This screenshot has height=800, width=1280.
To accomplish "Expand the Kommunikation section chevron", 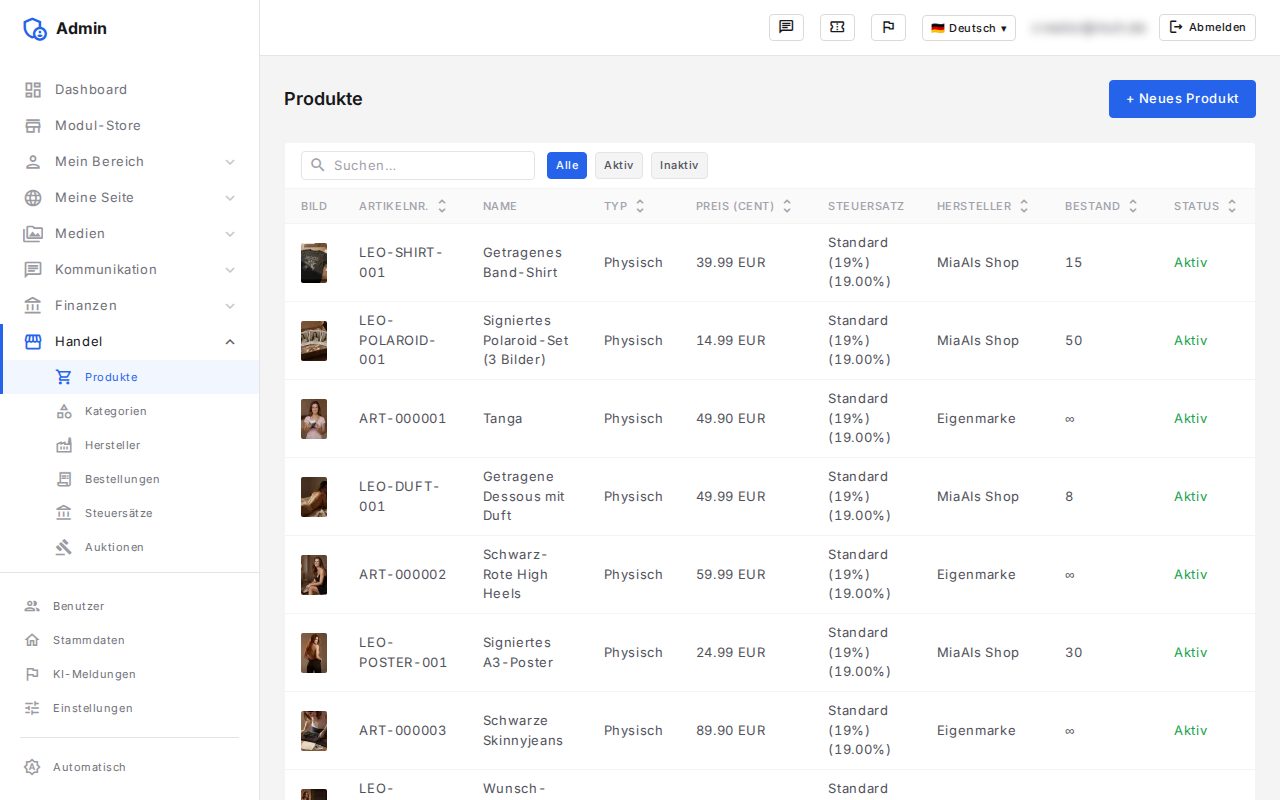I will 230,270.
